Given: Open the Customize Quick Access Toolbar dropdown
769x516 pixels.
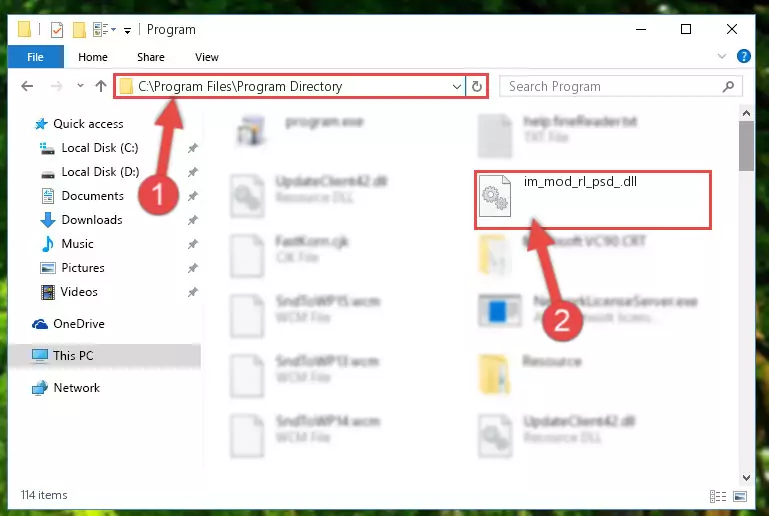Looking at the screenshot, I should (127, 30).
